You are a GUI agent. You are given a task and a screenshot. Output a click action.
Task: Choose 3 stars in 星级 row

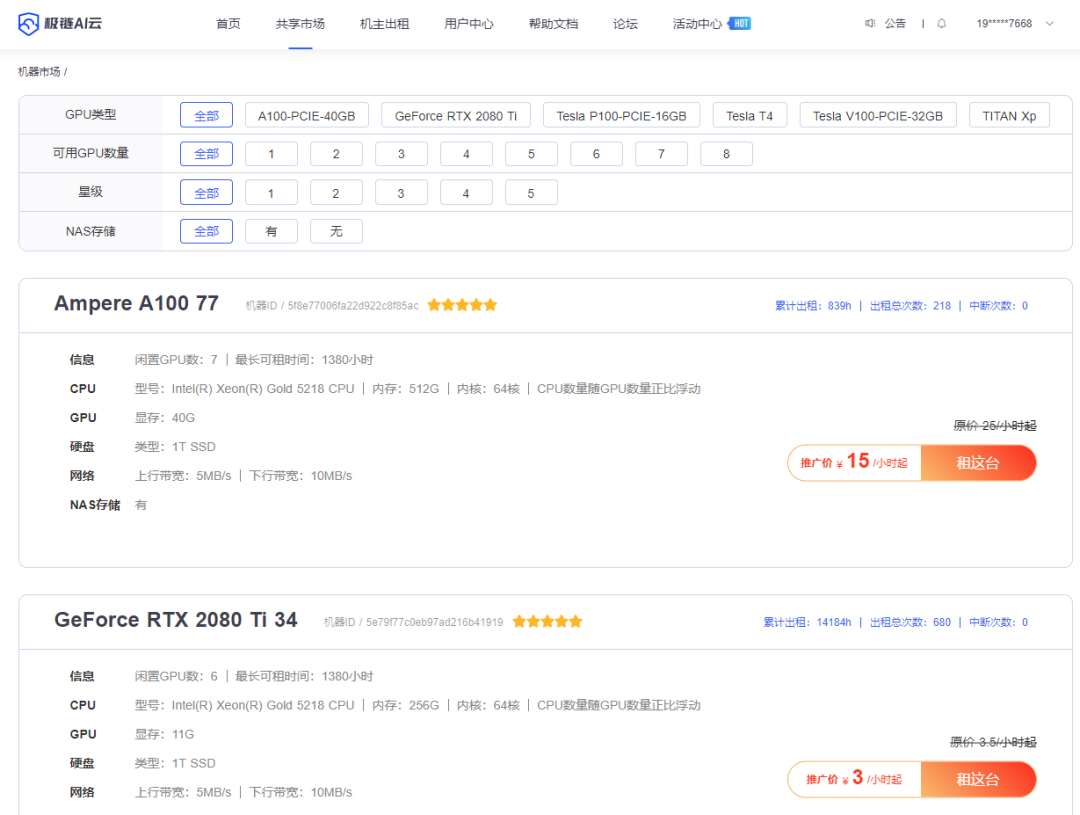(401, 193)
